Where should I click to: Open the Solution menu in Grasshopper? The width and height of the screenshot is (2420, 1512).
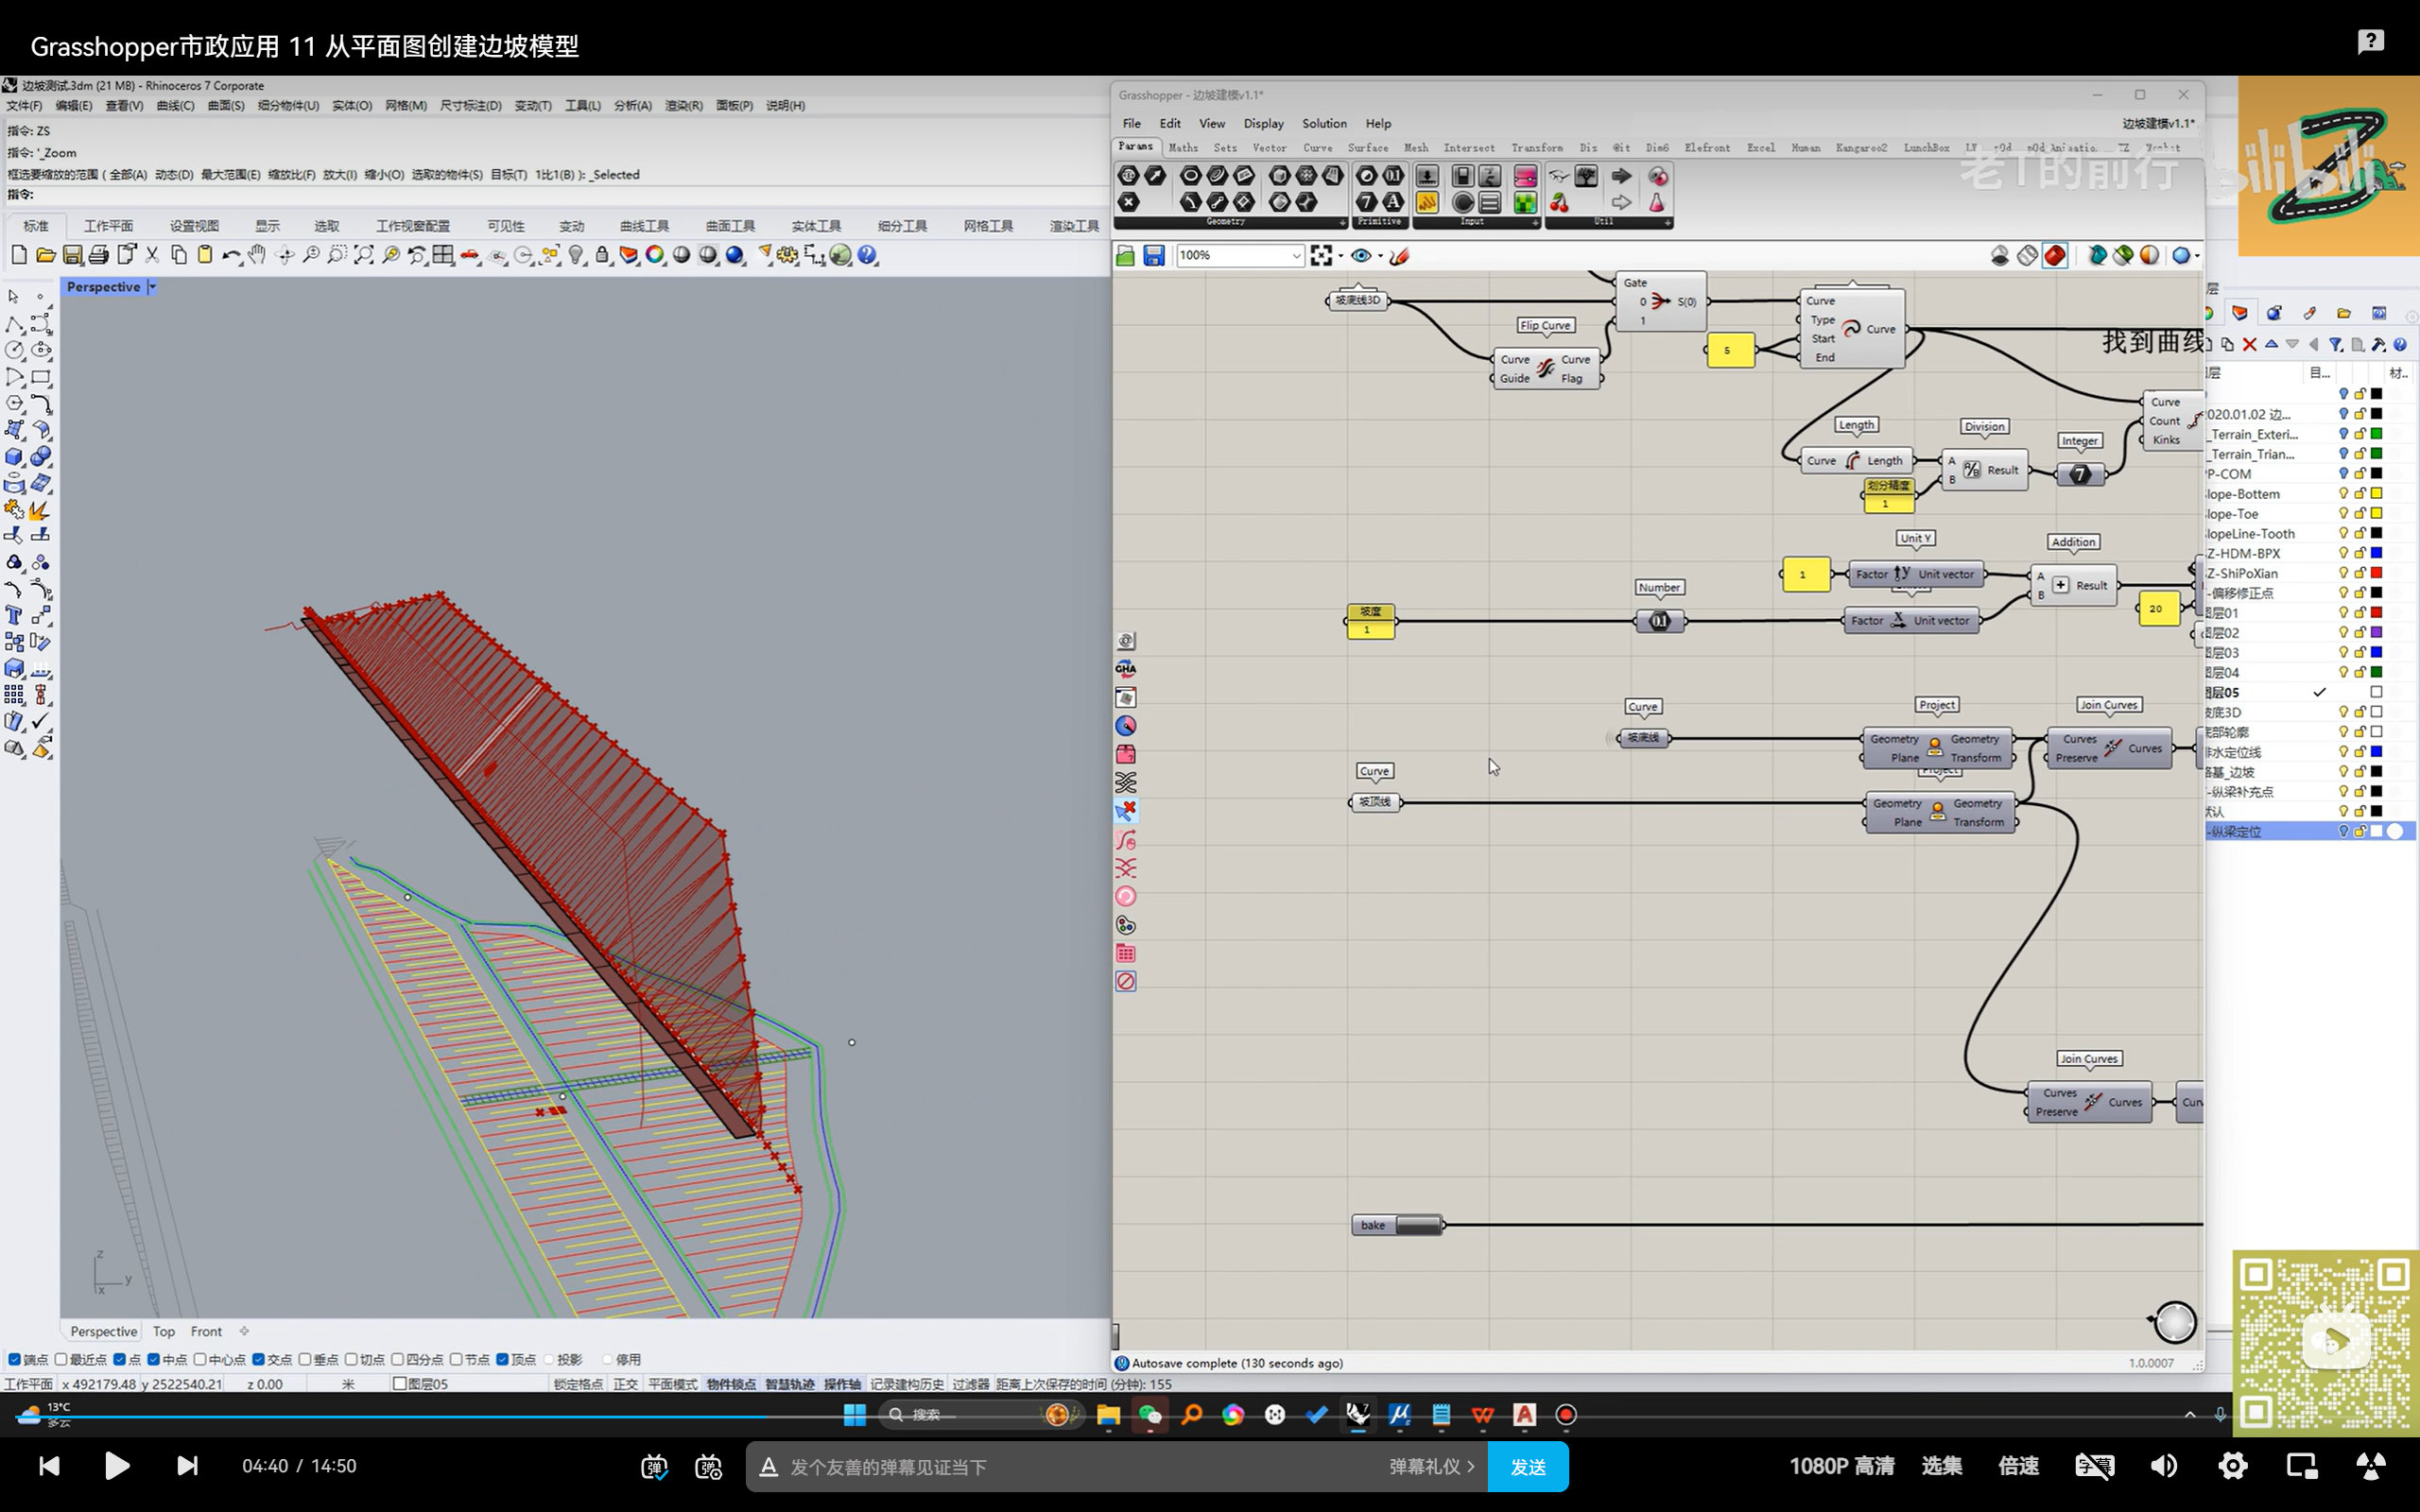pos(1323,123)
